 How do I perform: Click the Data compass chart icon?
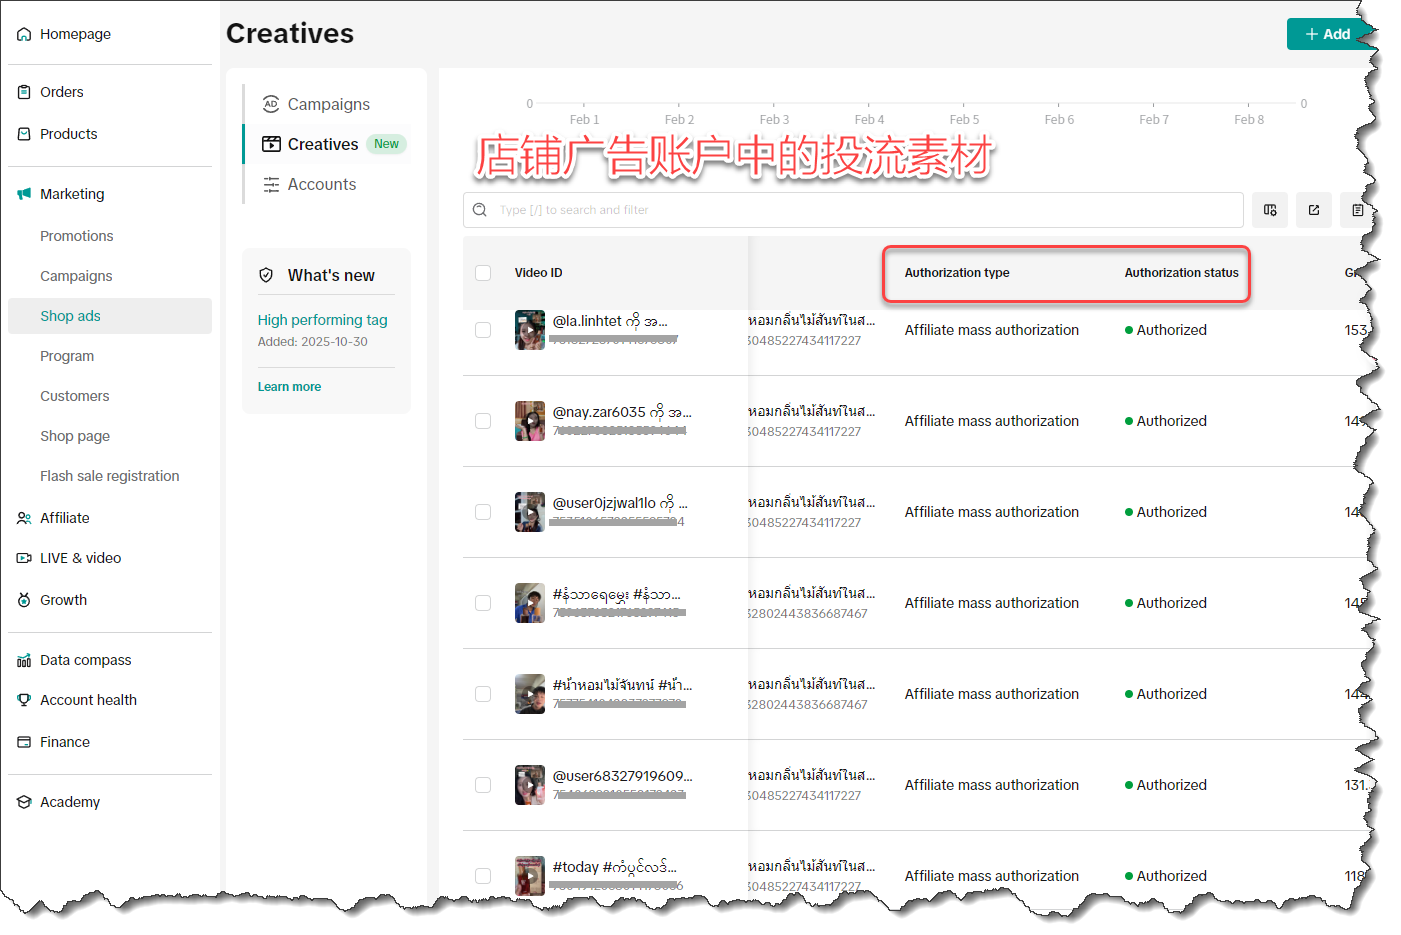tap(24, 660)
